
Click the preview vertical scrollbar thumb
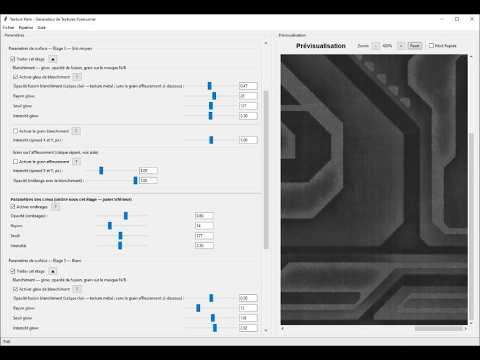click(471, 226)
